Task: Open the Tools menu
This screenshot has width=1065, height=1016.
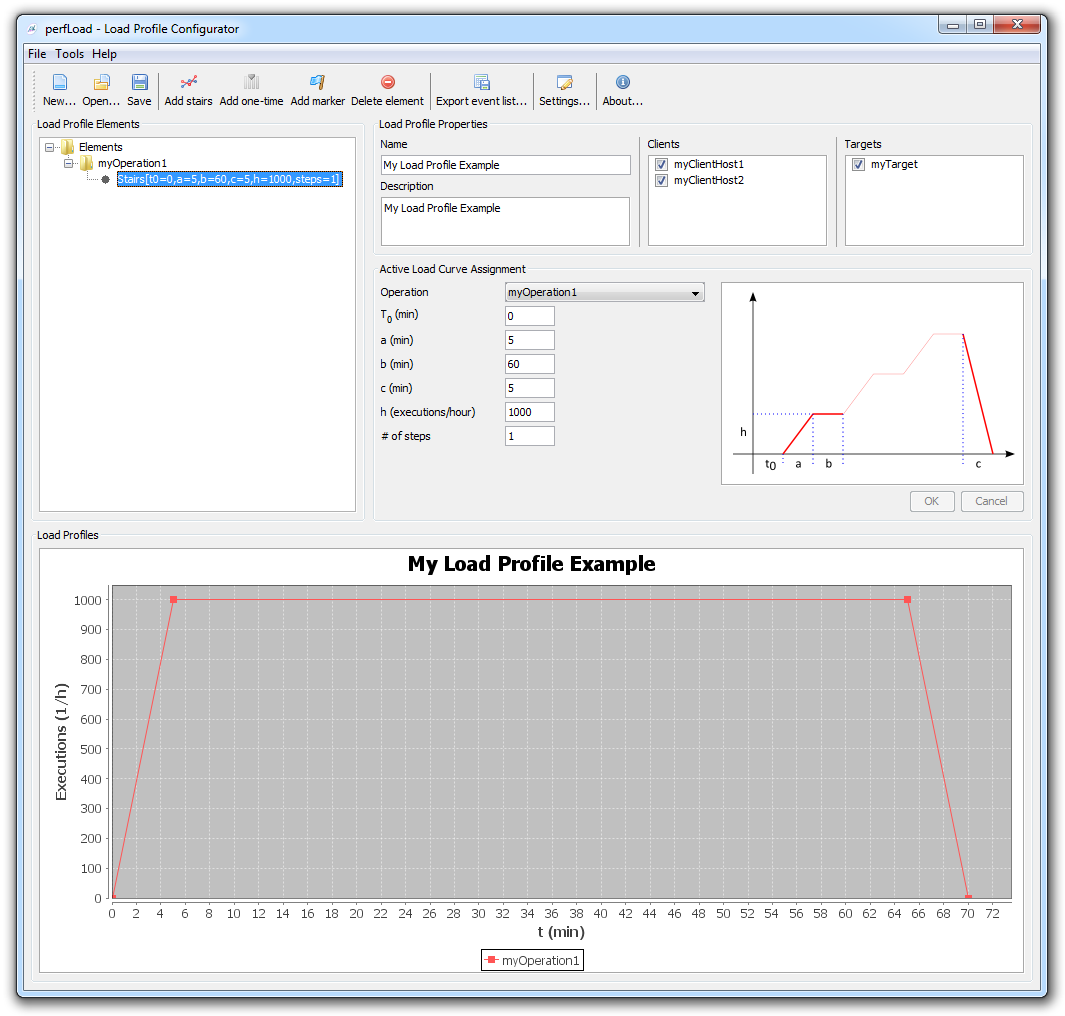Action: tap(69, 54)
